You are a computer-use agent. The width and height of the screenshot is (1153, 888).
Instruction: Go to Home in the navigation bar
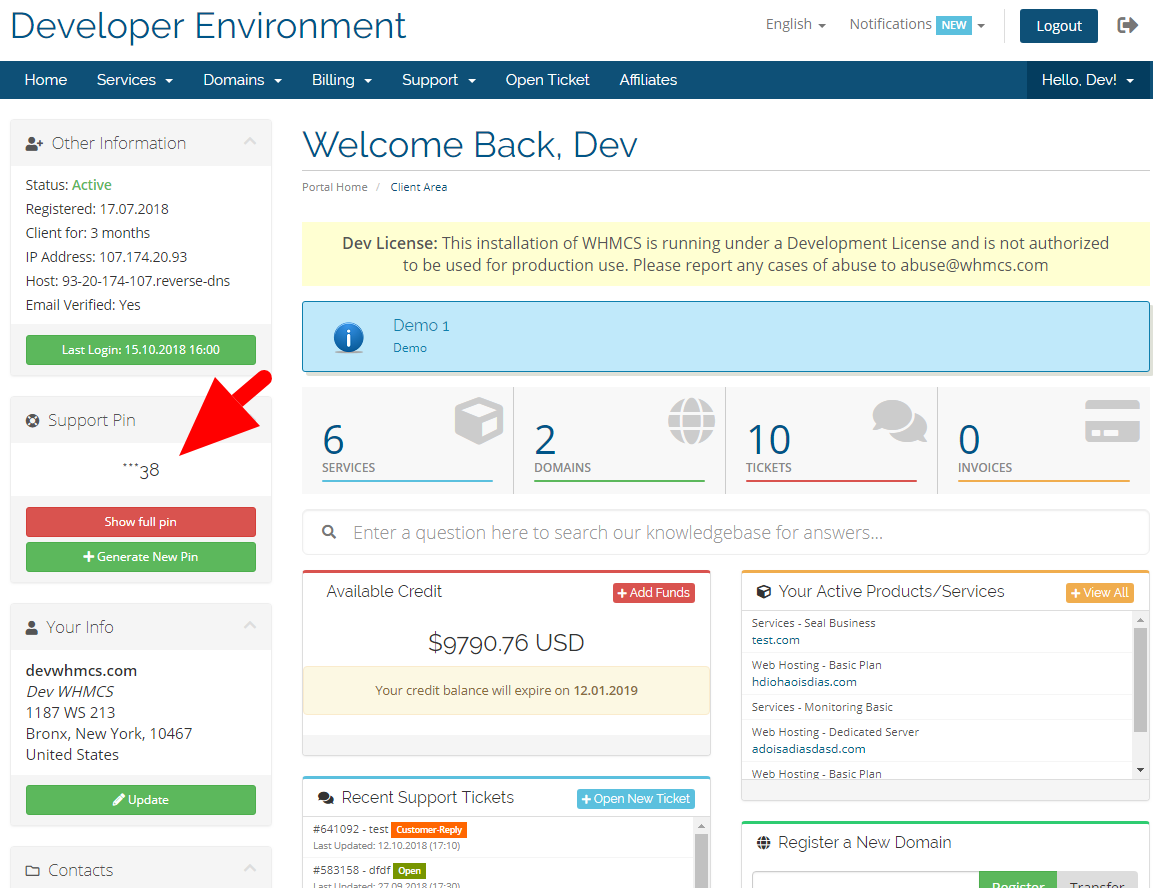click(x=46, y=80)
